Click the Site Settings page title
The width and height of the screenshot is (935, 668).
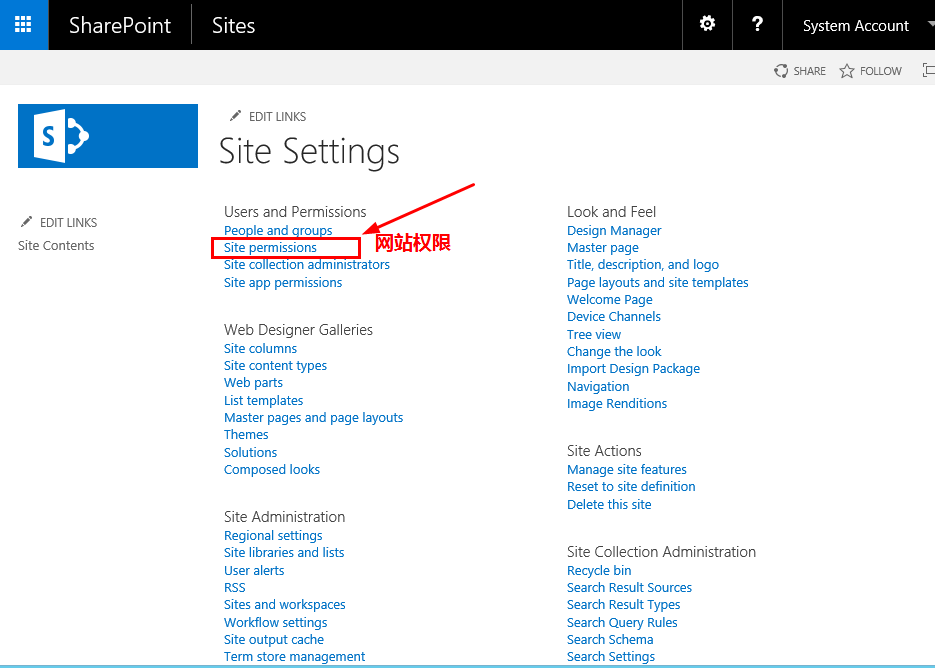309,151
